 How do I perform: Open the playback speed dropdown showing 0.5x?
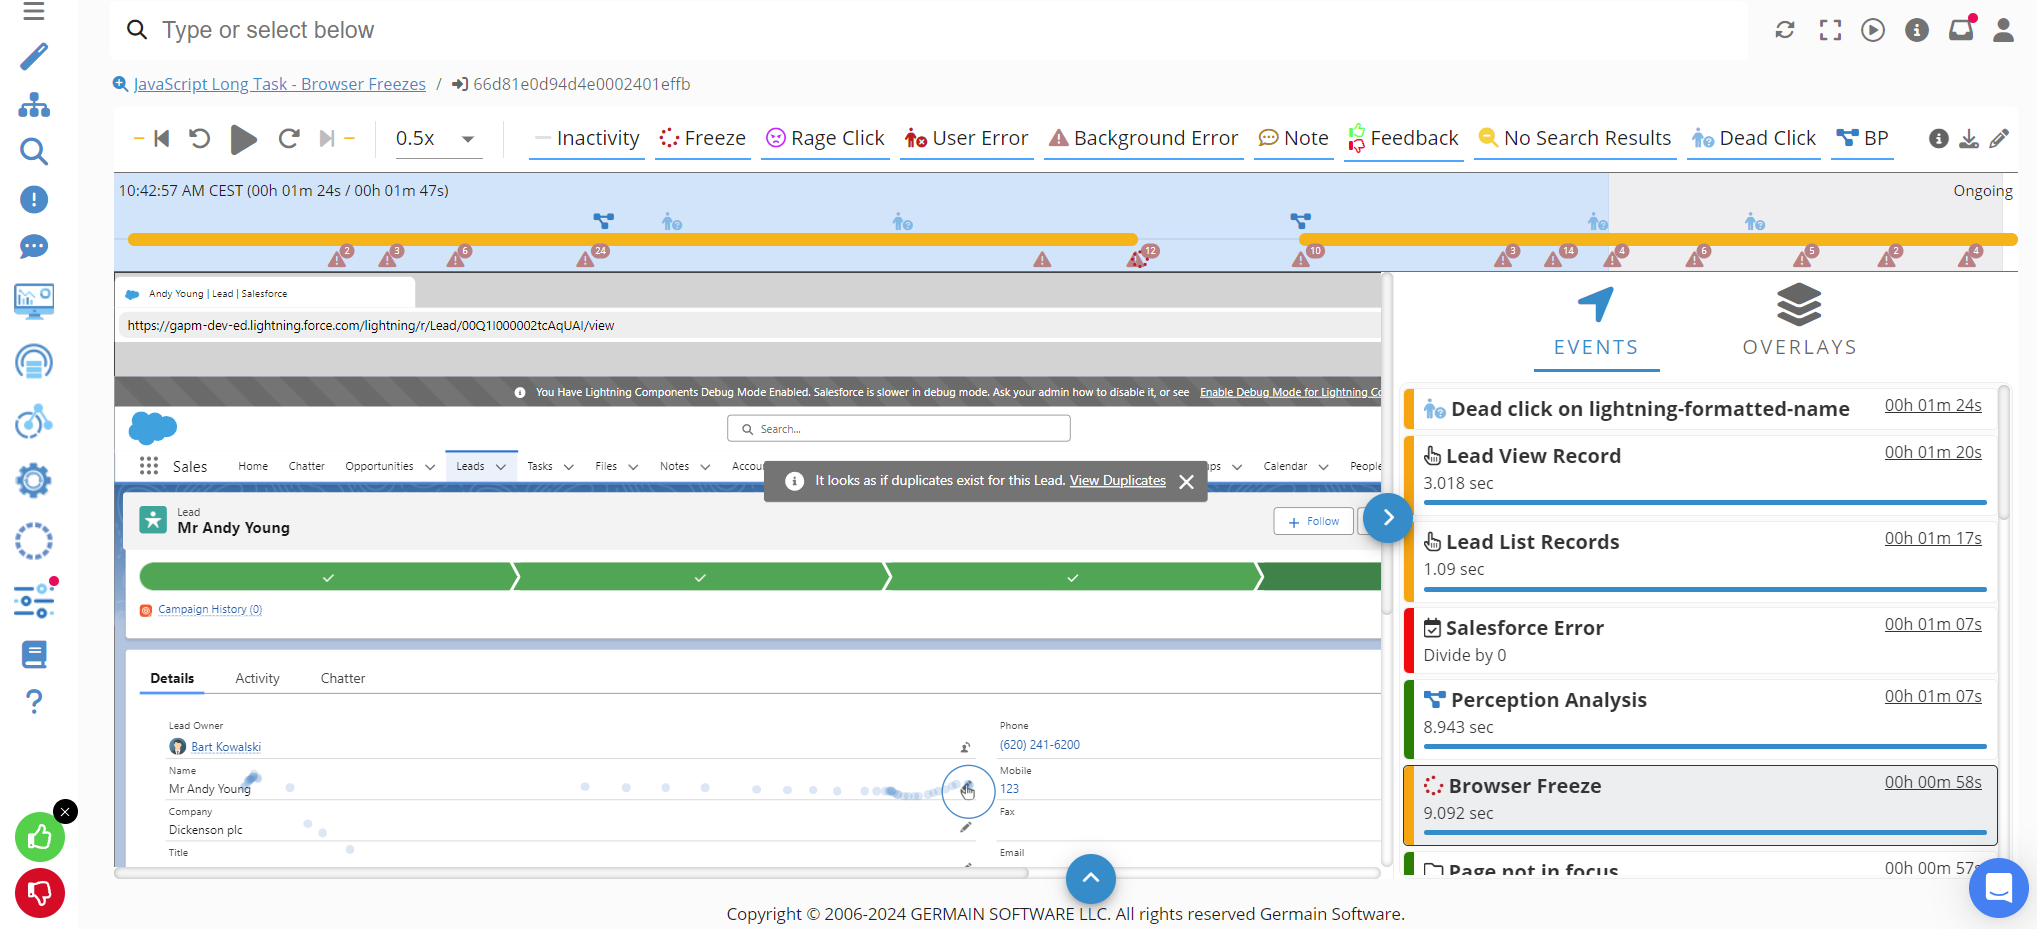[x=435, y=139]
